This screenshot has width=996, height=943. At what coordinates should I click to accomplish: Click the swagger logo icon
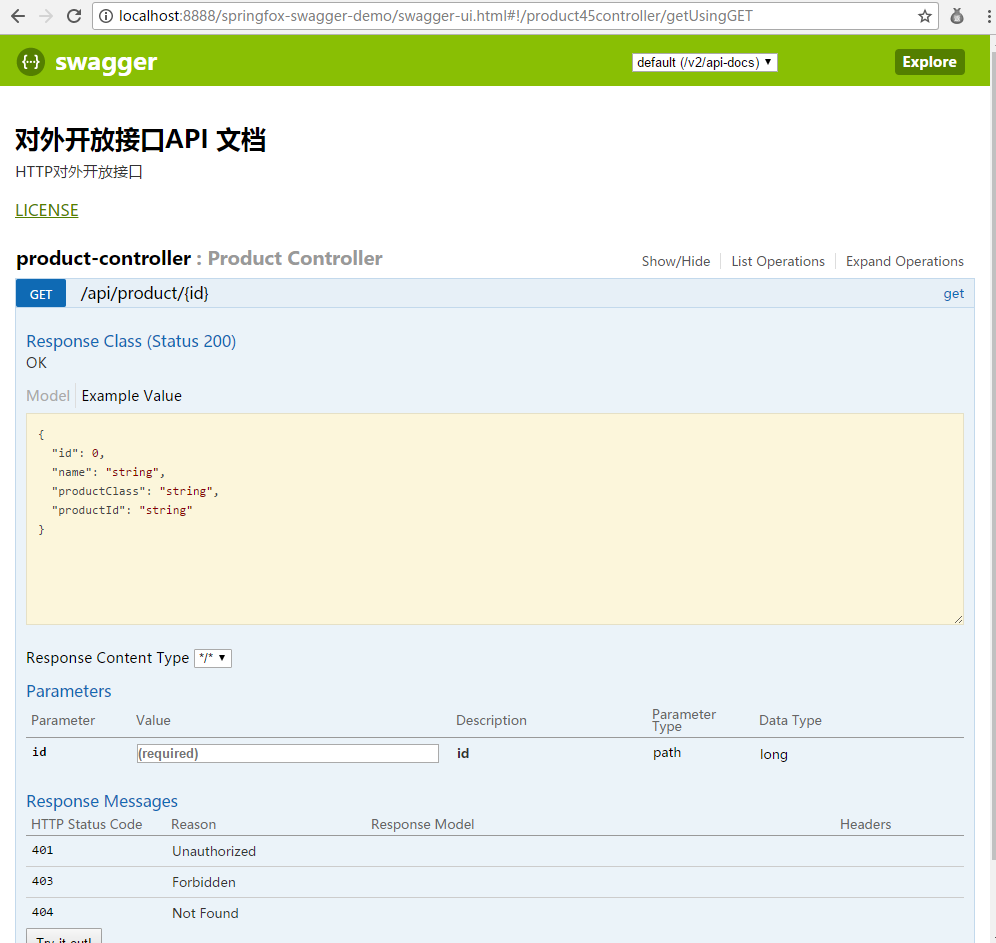(x=30, y=61)
